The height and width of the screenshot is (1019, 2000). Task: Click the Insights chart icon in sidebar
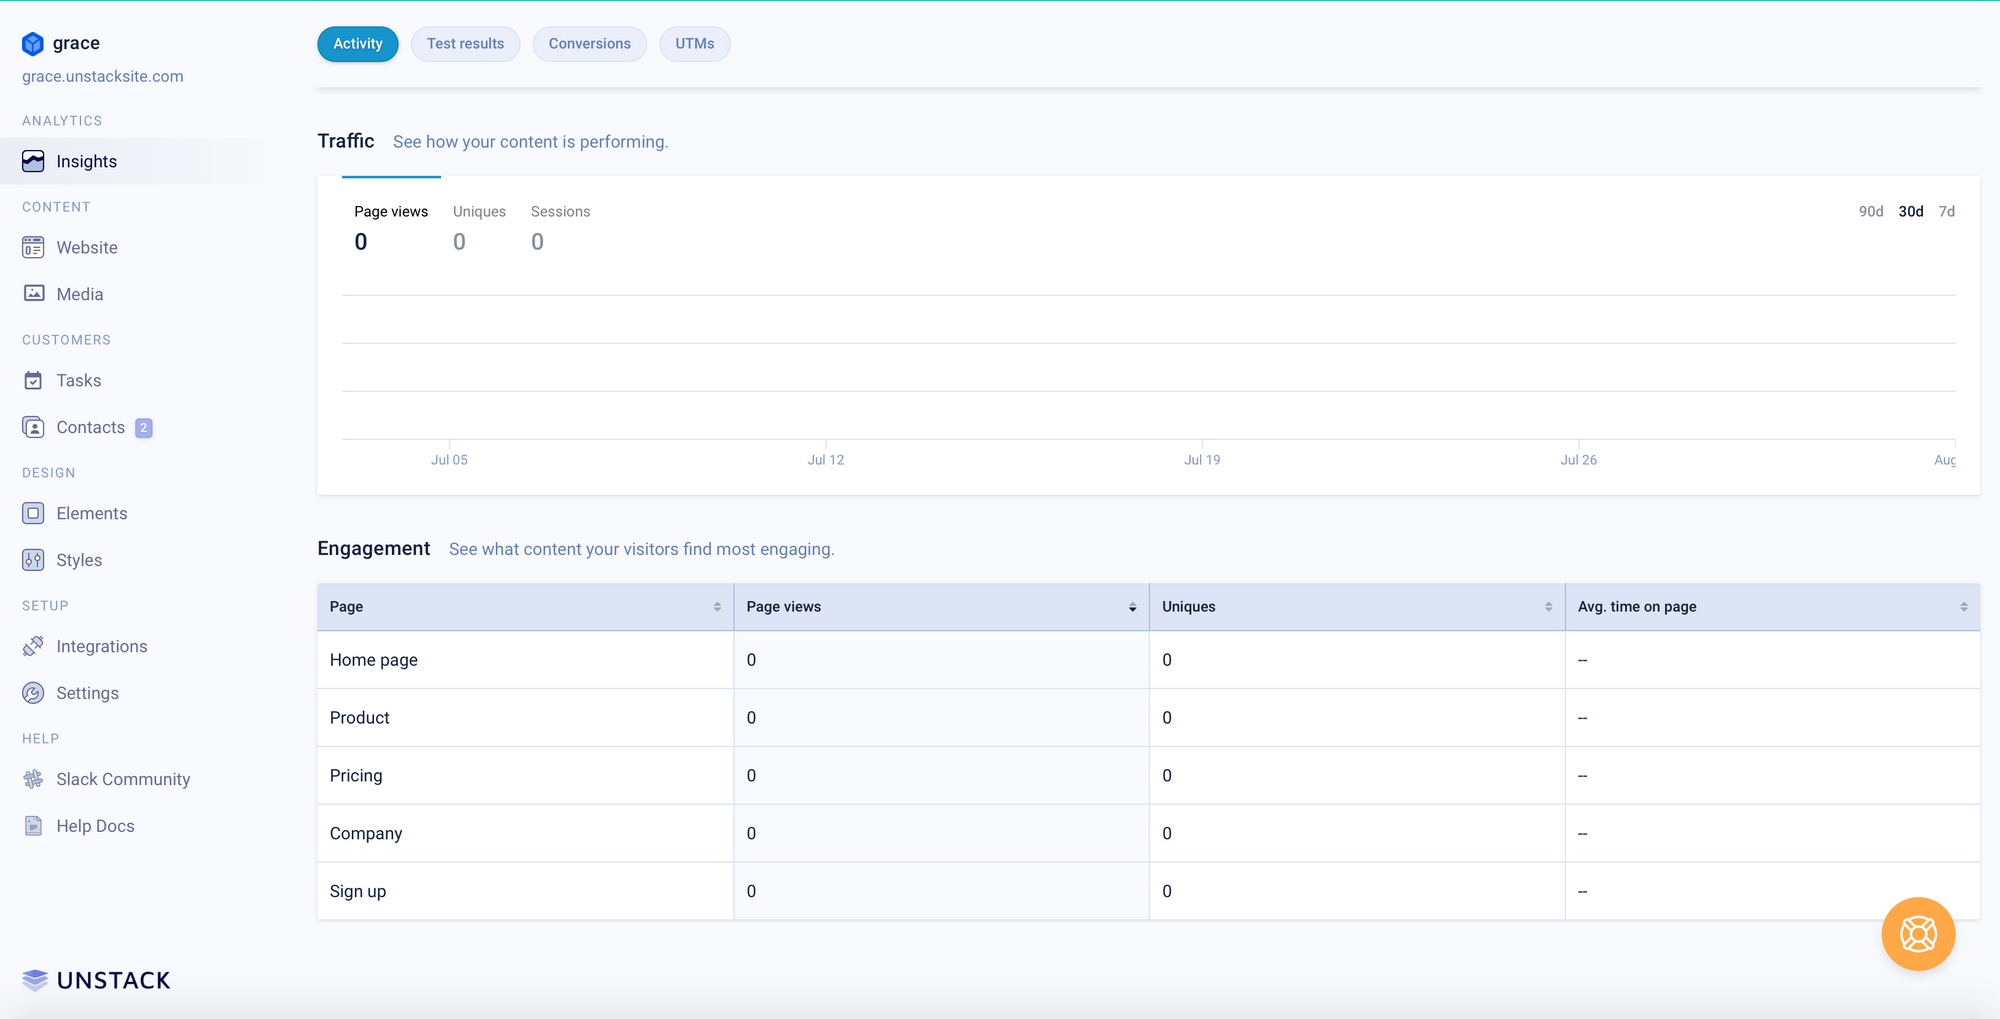click(x=33, y=161)
